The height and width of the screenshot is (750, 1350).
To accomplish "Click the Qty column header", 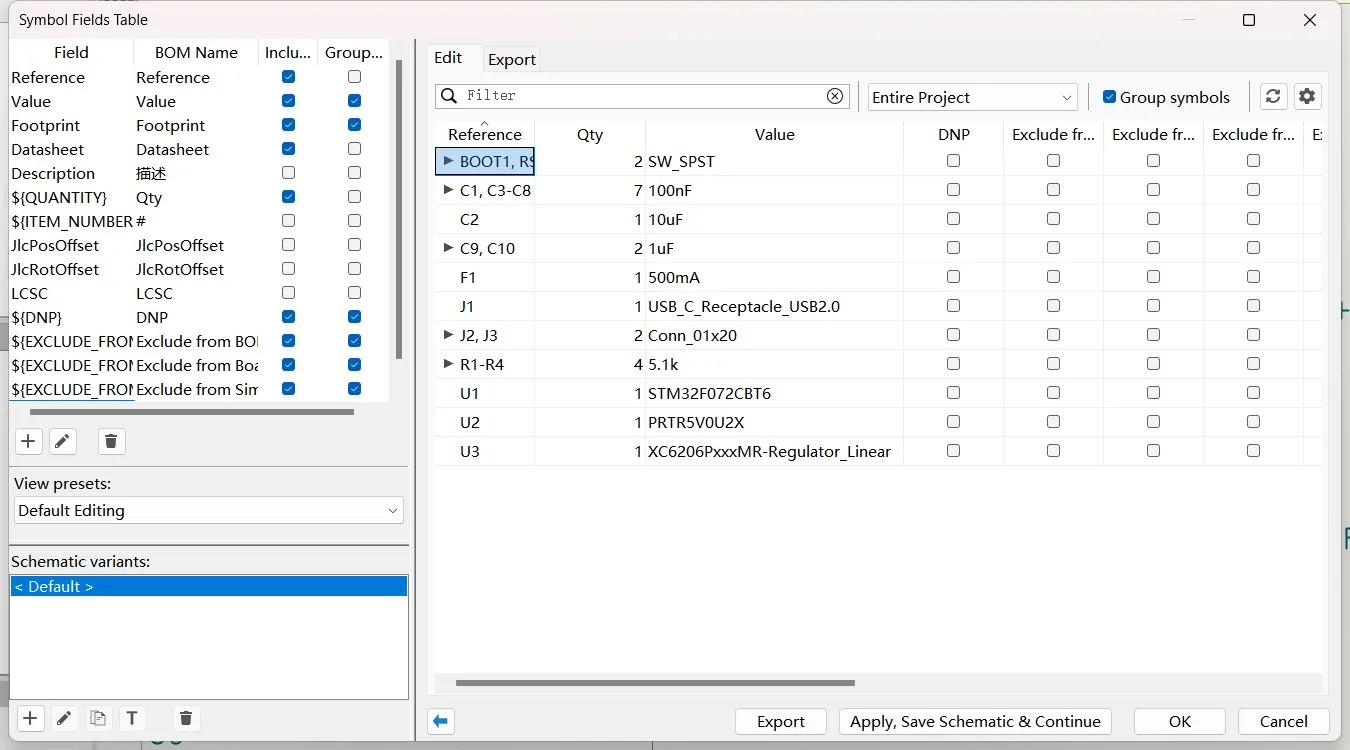I will point(590,134).
